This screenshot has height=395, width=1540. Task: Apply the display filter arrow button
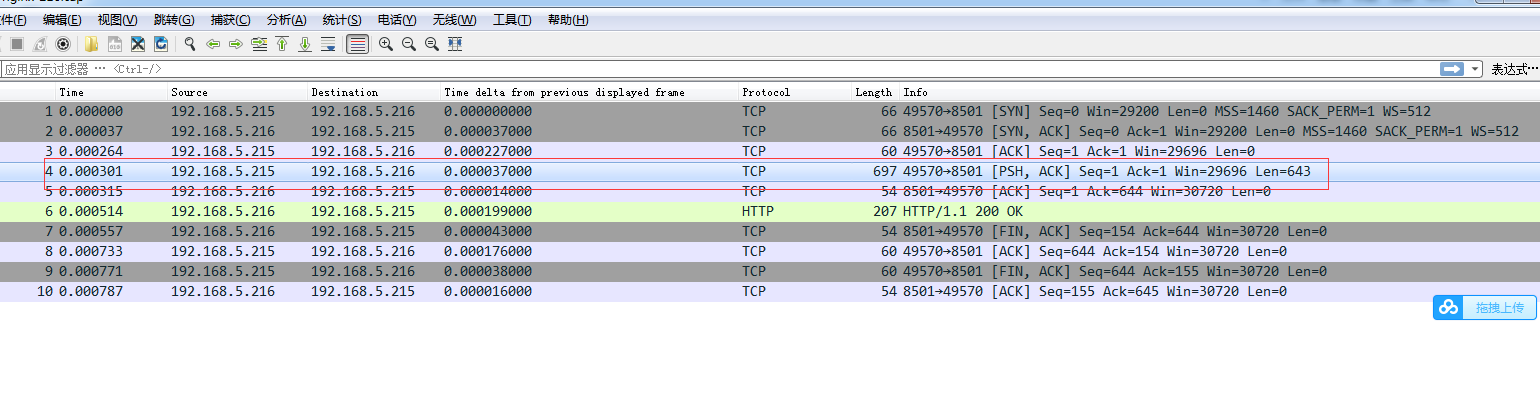click(1452, 69)
